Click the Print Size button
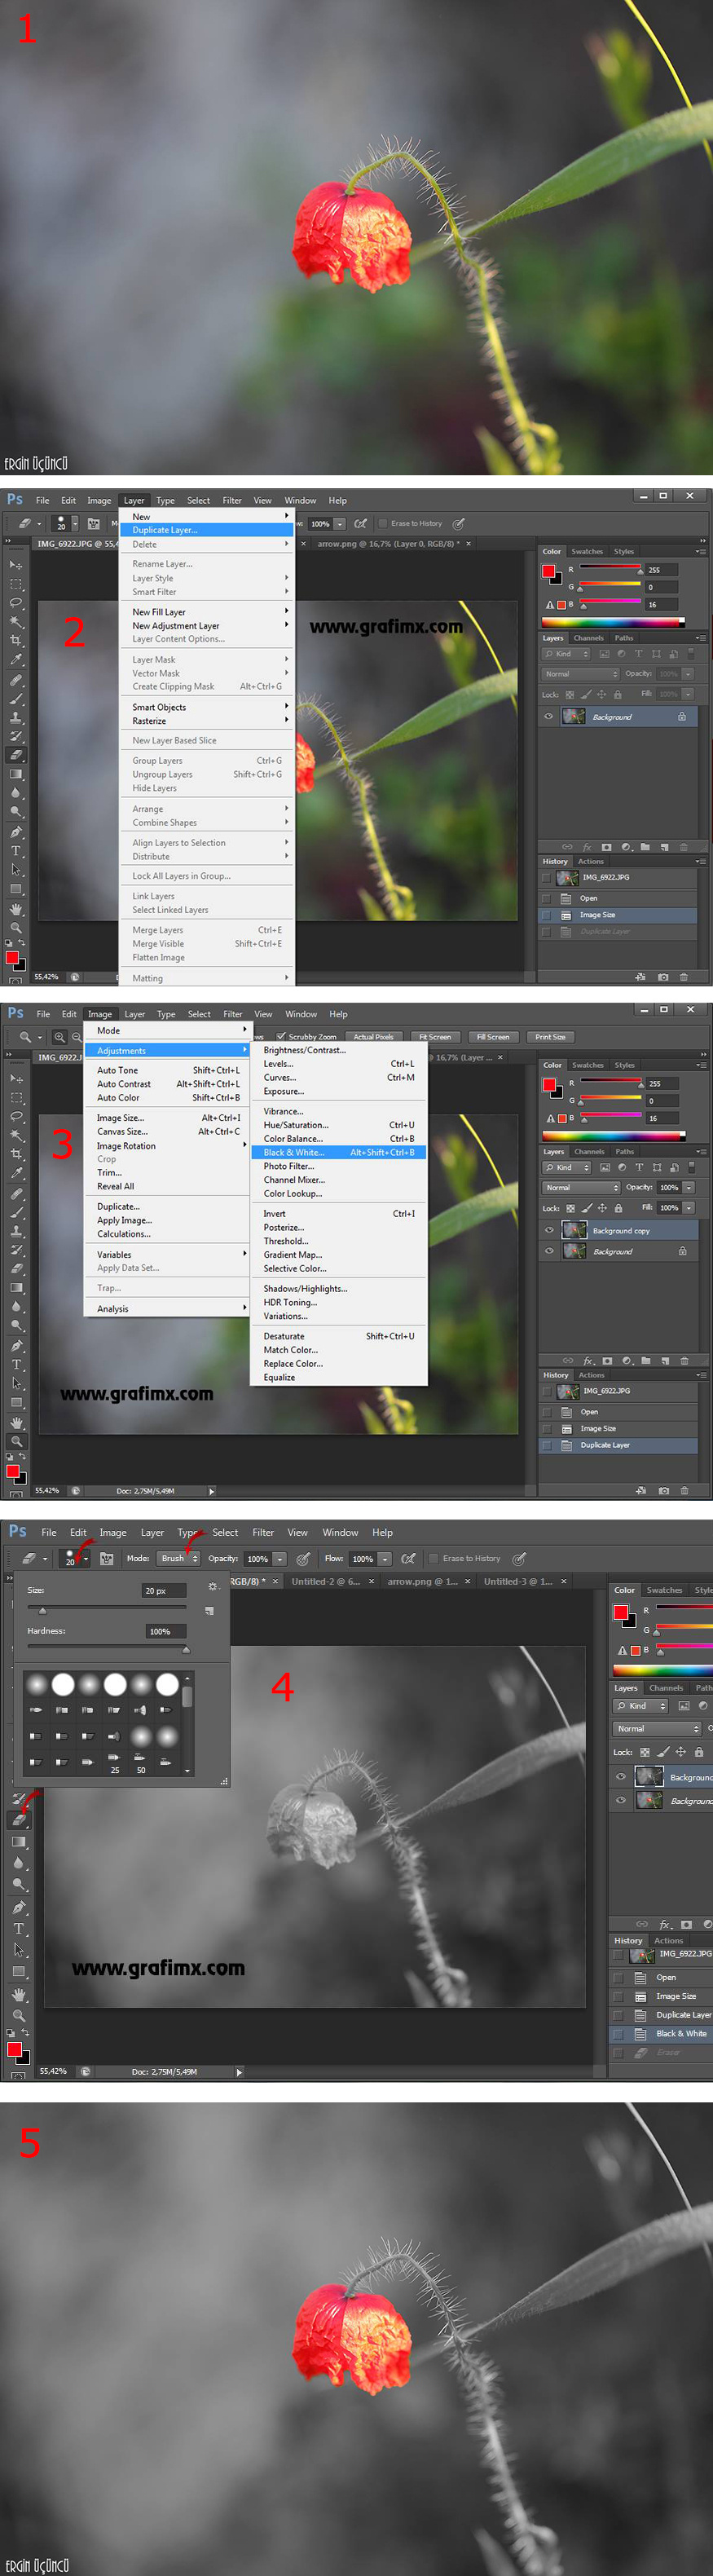713x2576 pixels. 550,1037
